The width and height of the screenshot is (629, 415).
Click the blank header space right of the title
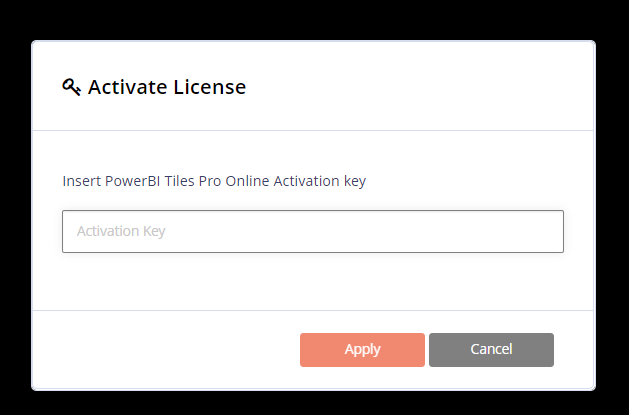(420, 87)
